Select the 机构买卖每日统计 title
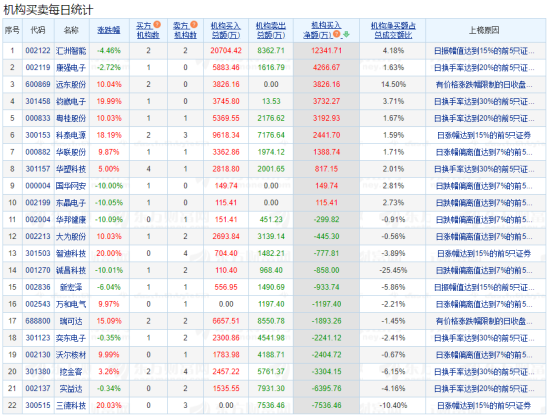 (48, 10)
